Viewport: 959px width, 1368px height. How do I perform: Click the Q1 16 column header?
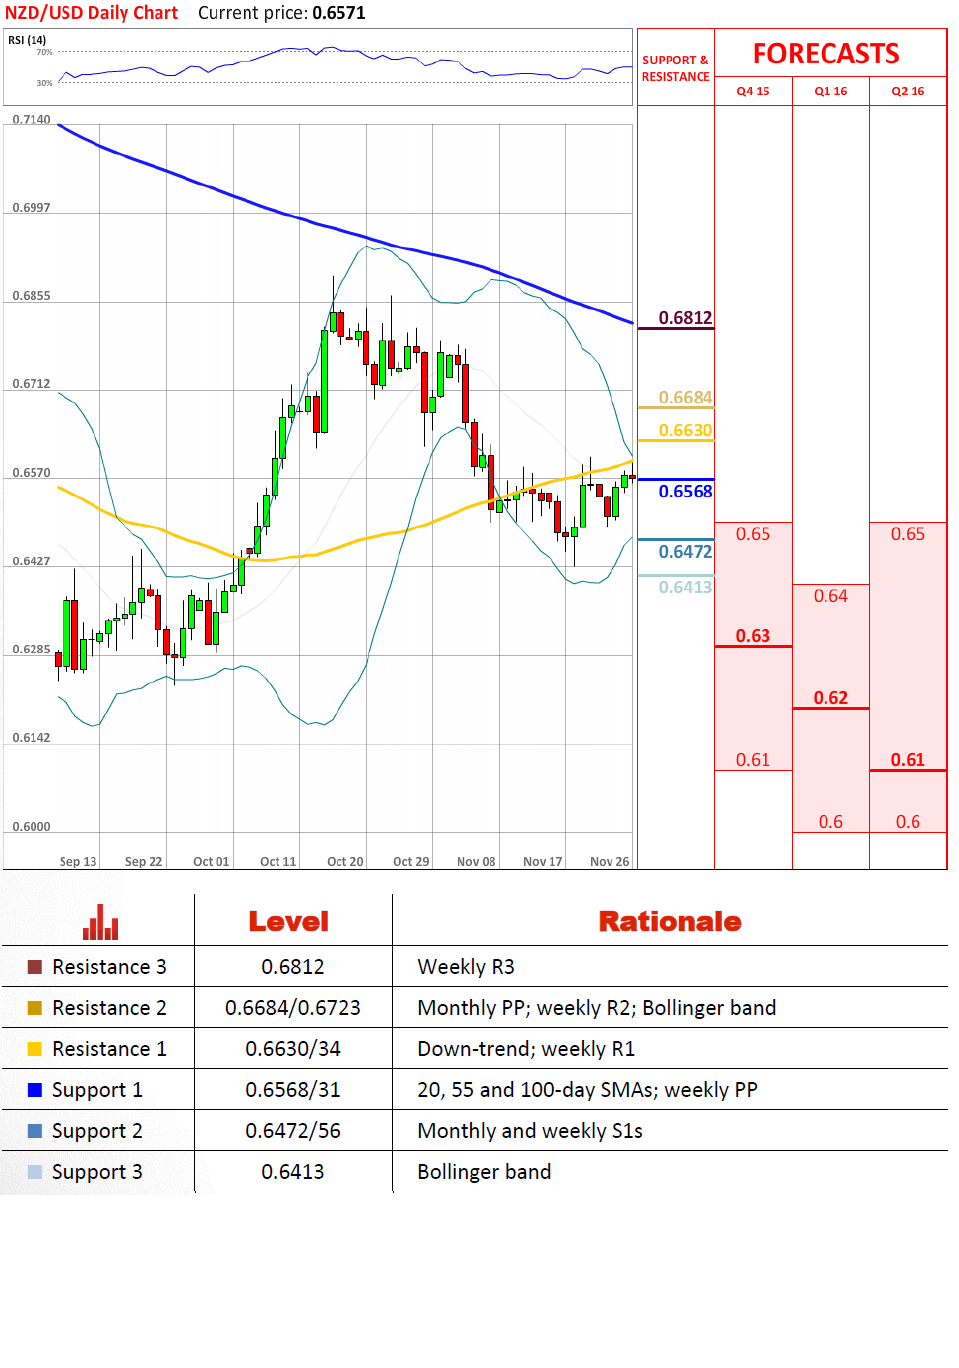831,91
